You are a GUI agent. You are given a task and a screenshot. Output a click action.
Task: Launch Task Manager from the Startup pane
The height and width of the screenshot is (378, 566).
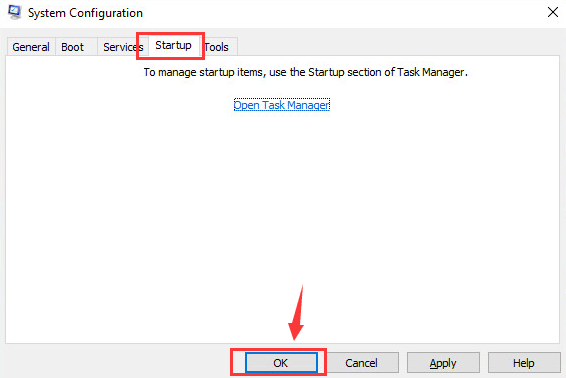pos(282,105)
